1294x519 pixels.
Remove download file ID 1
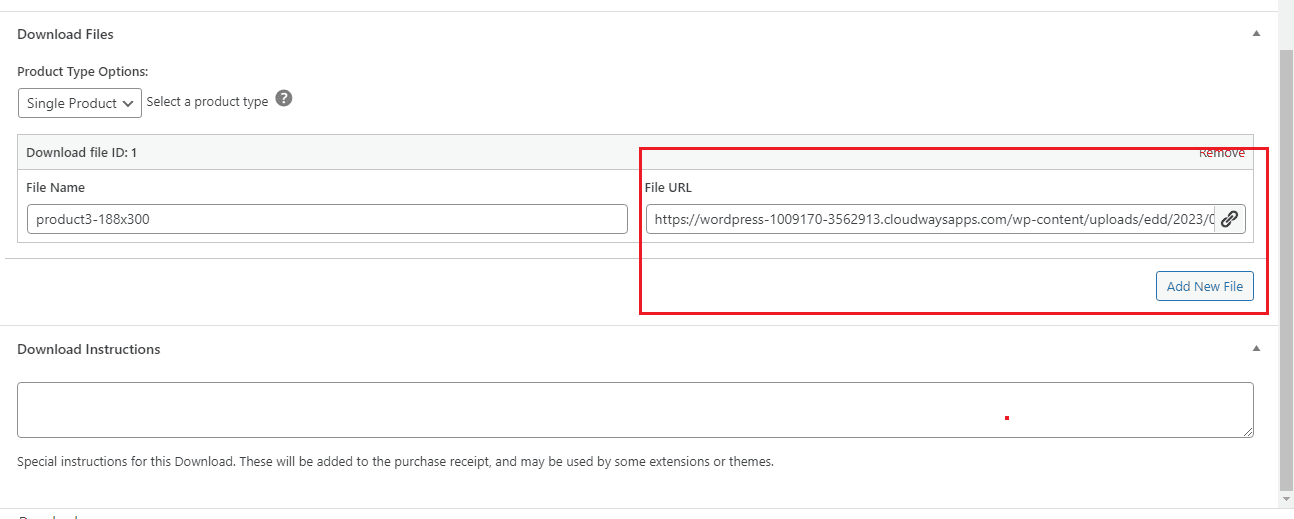[1221, 153]
